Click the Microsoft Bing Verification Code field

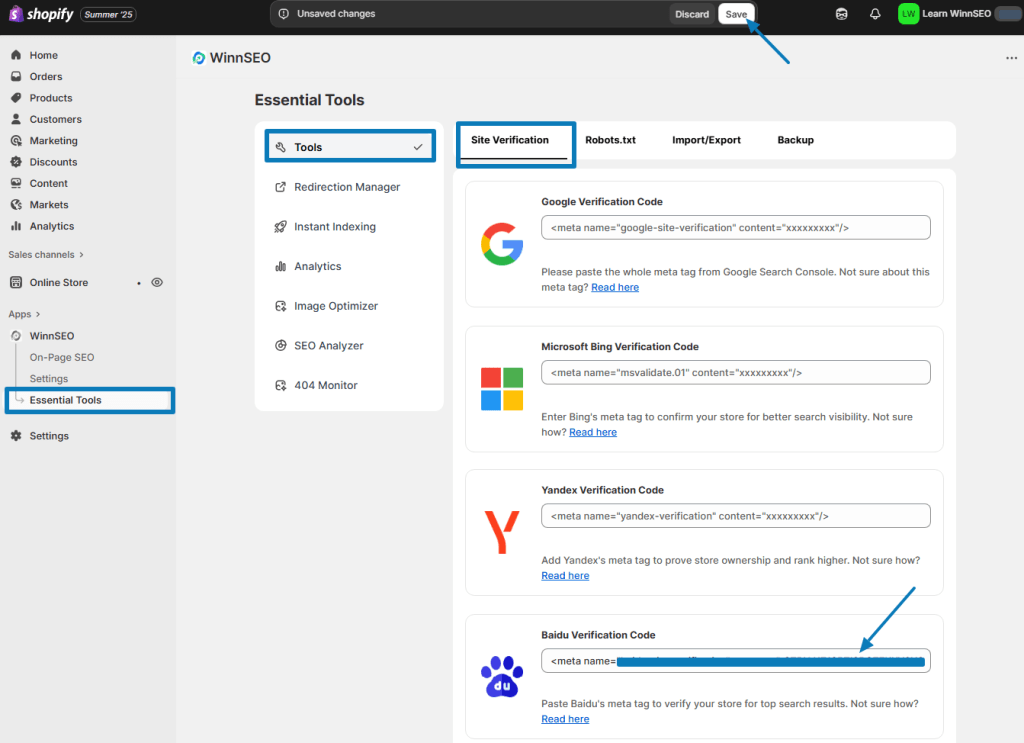[x=735, y=372]
